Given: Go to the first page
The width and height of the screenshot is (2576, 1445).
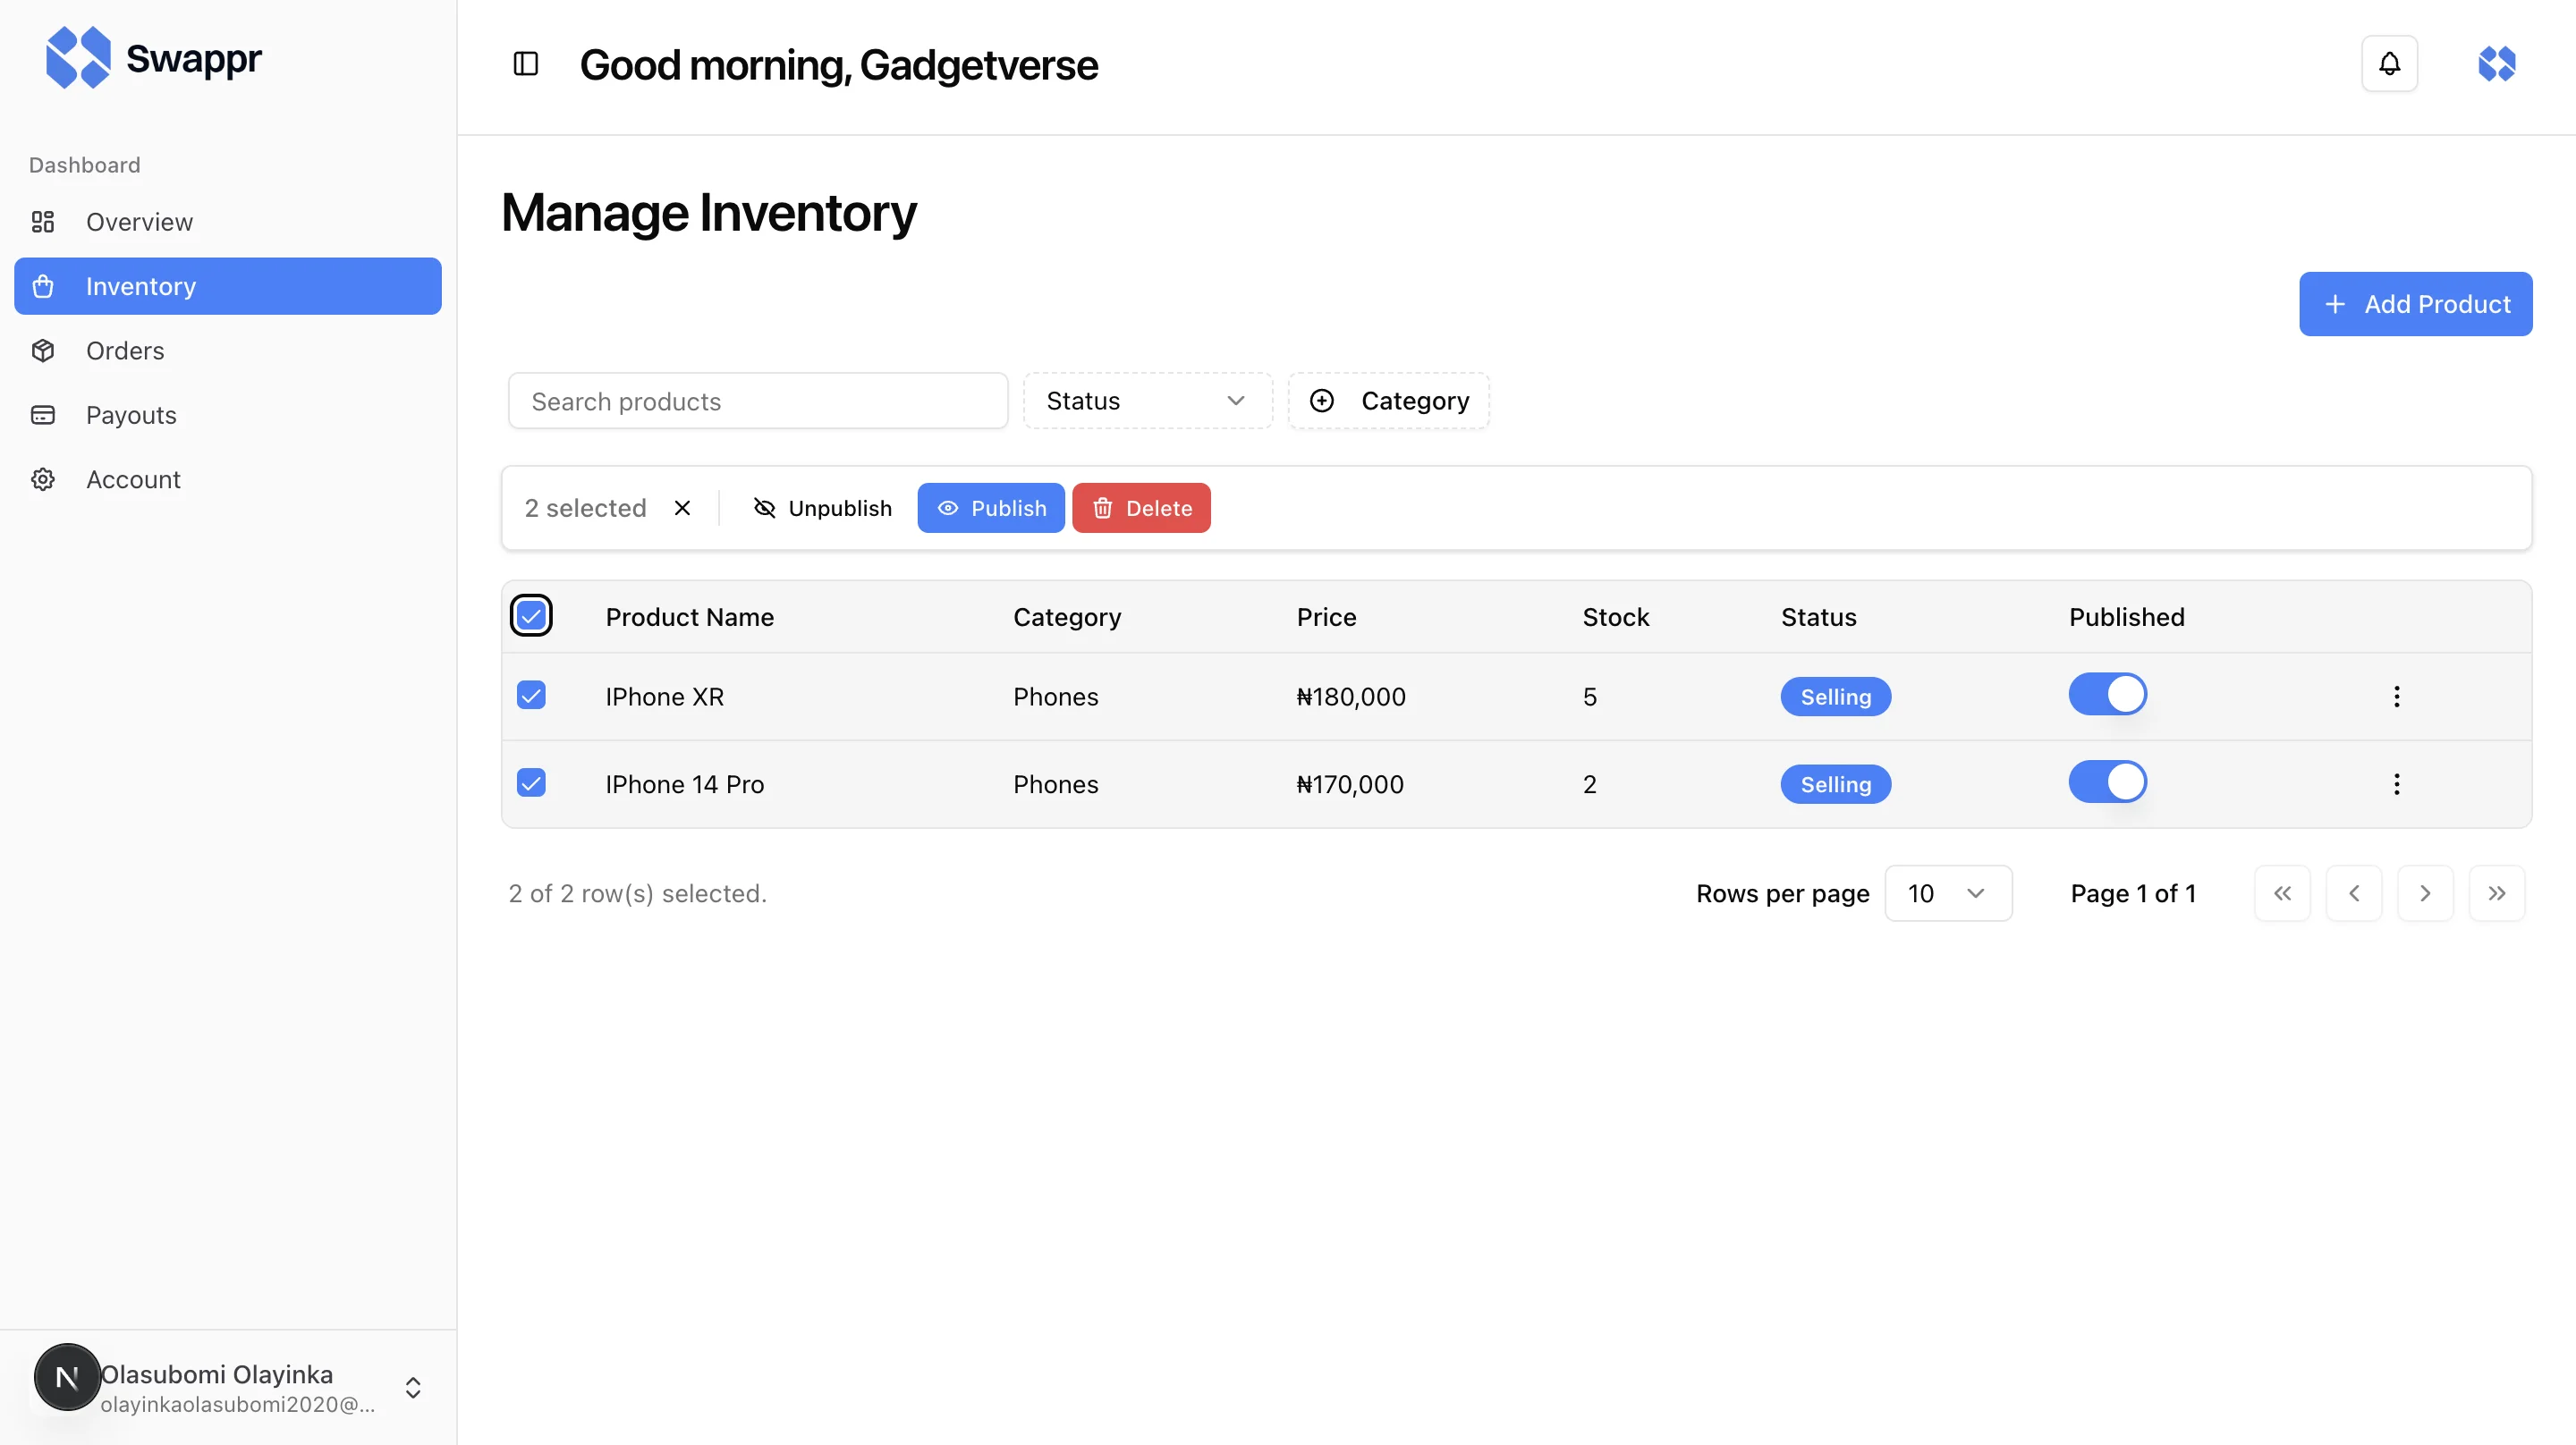Looking at the screenshot, I should pos(2282,893).
